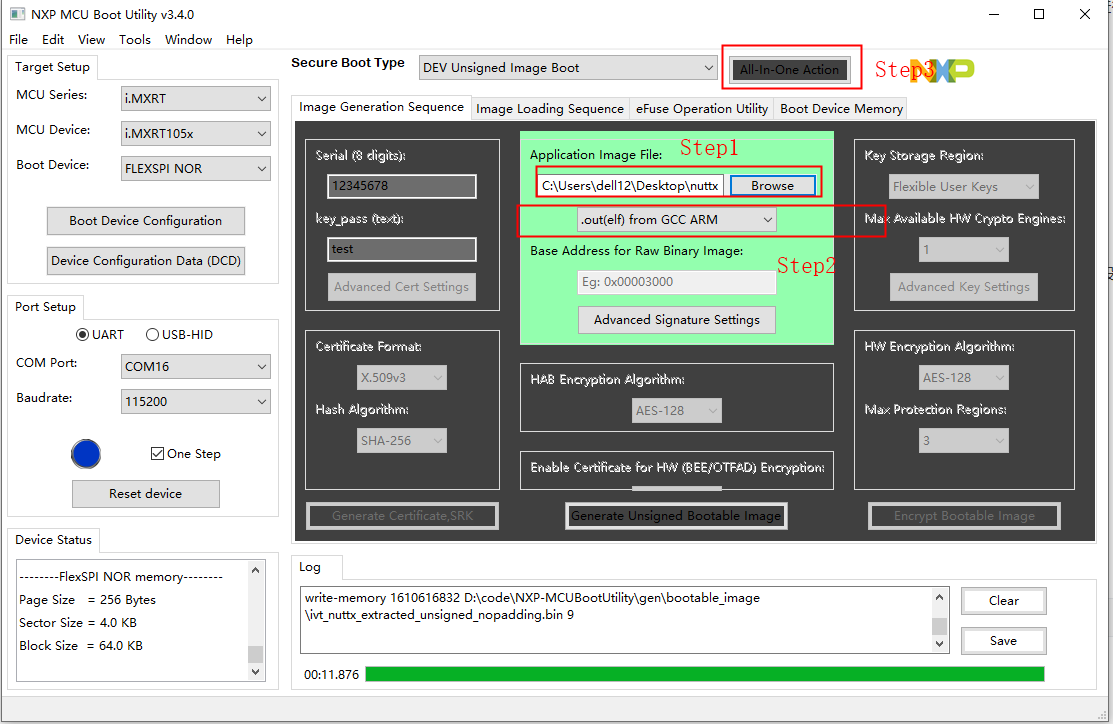
Task: Open the View menu
Action: pos(92,40)
